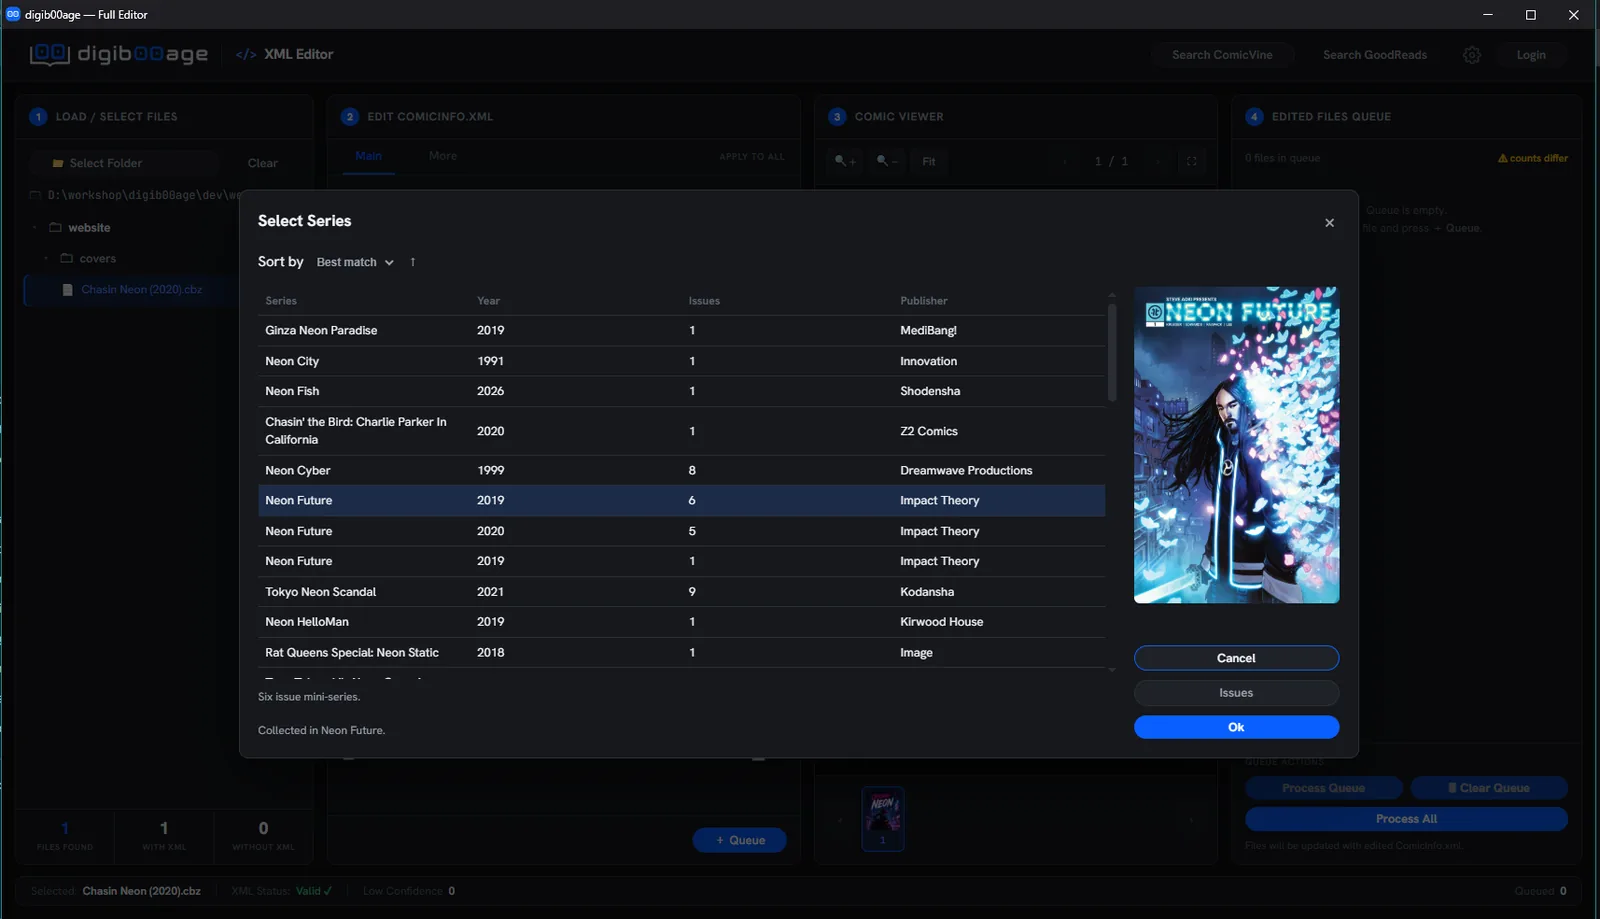Select Neon Future 2020 with 5 issues
The image size is (1600, 919).
tap(681, 531)
